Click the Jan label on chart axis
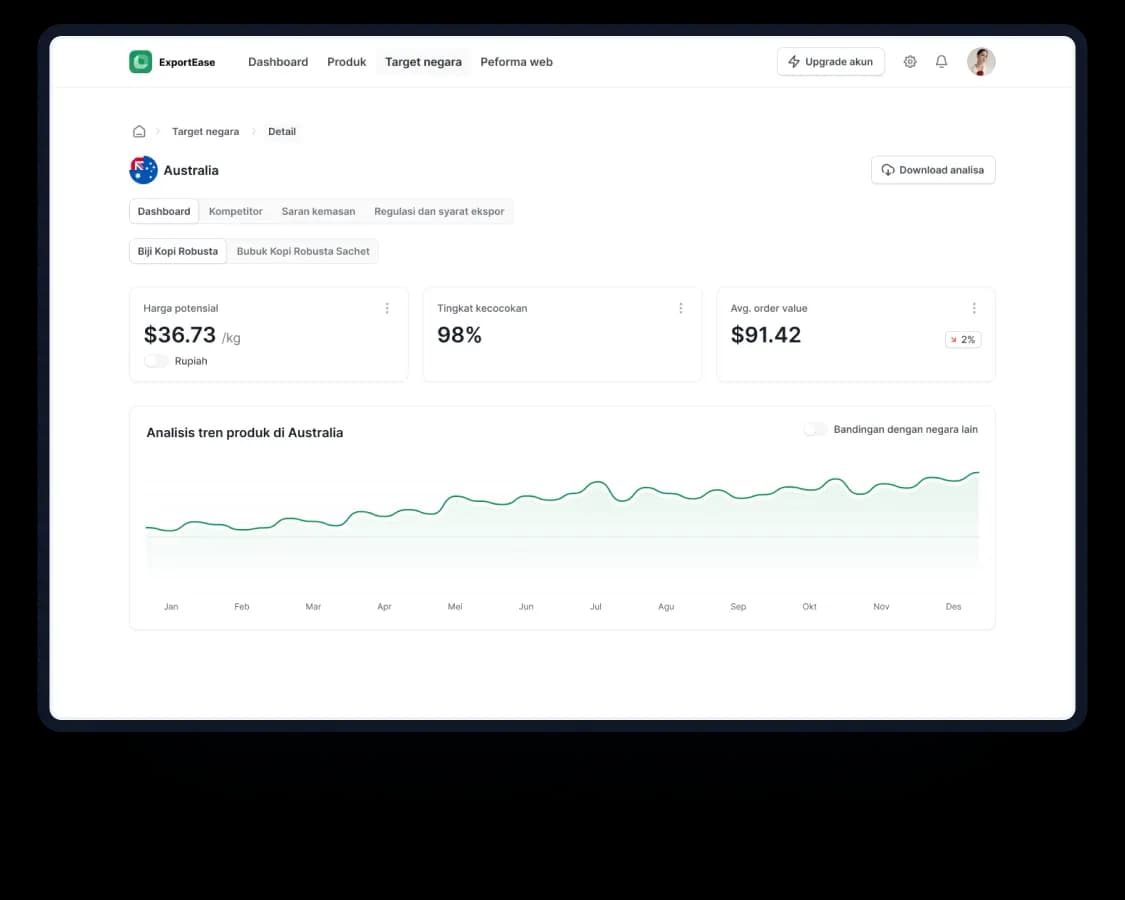Image resolution: width=1125 pixels, height=900 pixels. click(171, 606)
